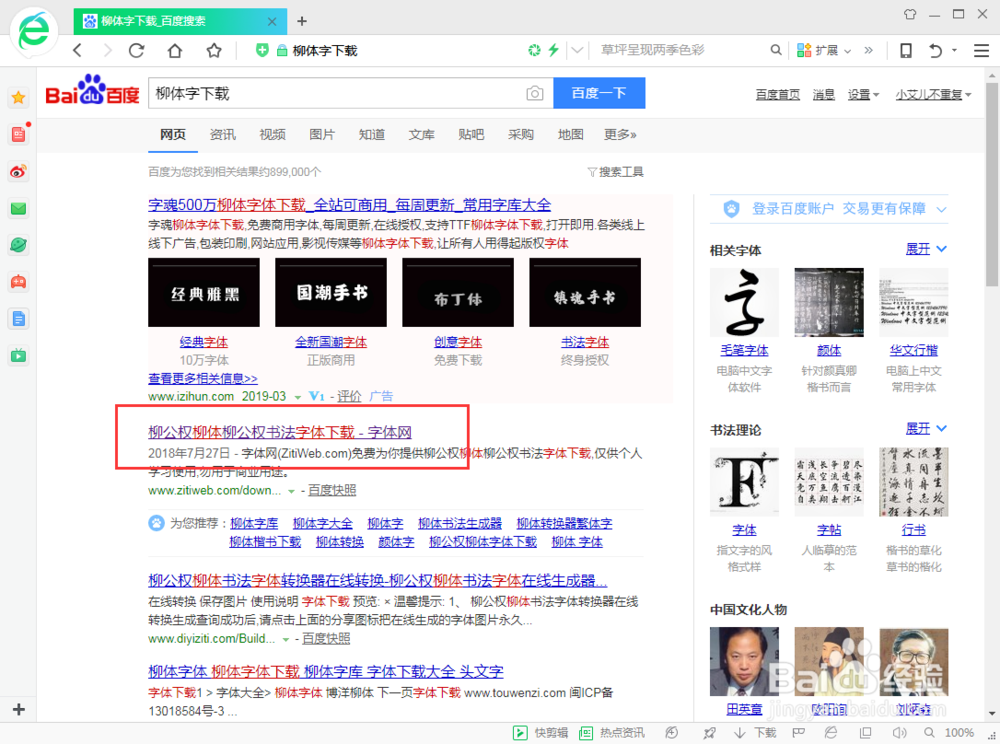
Task: Open 热点资讯 in status bar
Action: [612, 733]
